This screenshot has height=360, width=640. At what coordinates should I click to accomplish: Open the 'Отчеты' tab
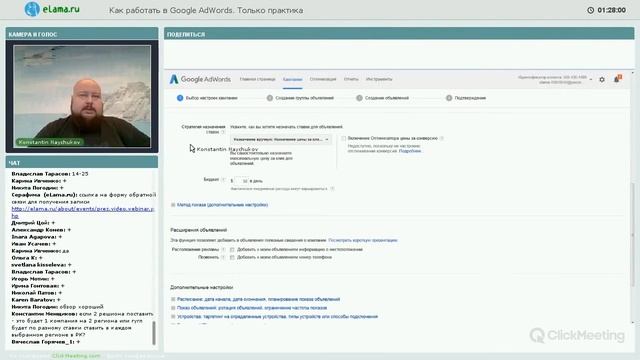[351, 79]
